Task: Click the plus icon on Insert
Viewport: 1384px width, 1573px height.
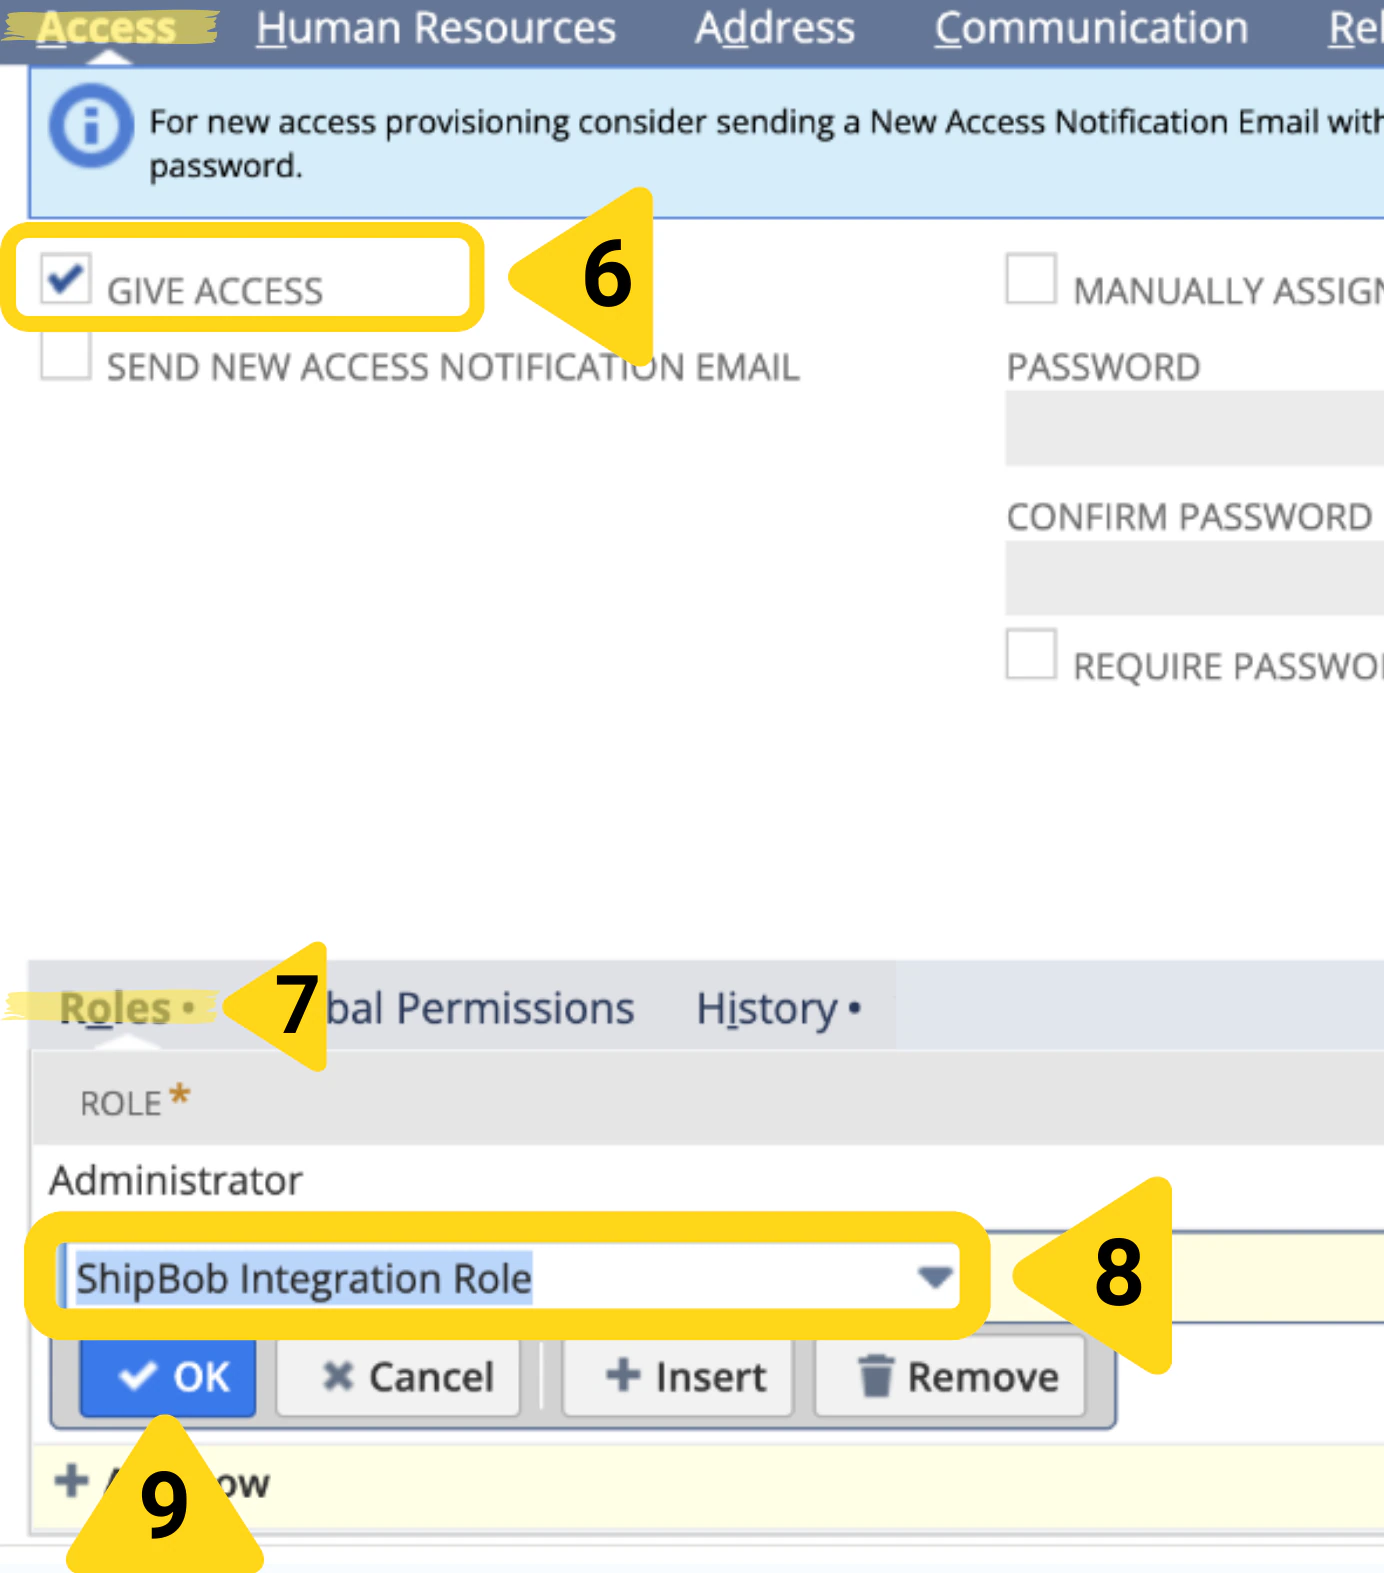Action: (622, 1377)
